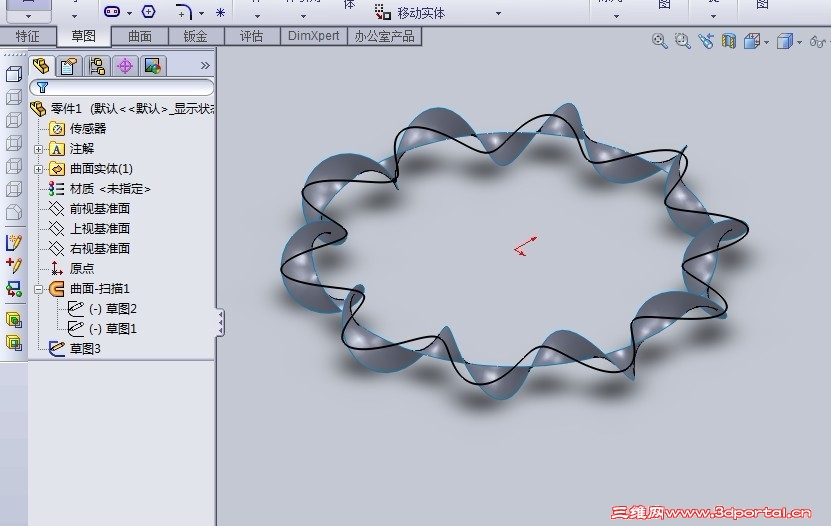Click the 移动实体 button label

pyautogui.click(x=421, y=13)
